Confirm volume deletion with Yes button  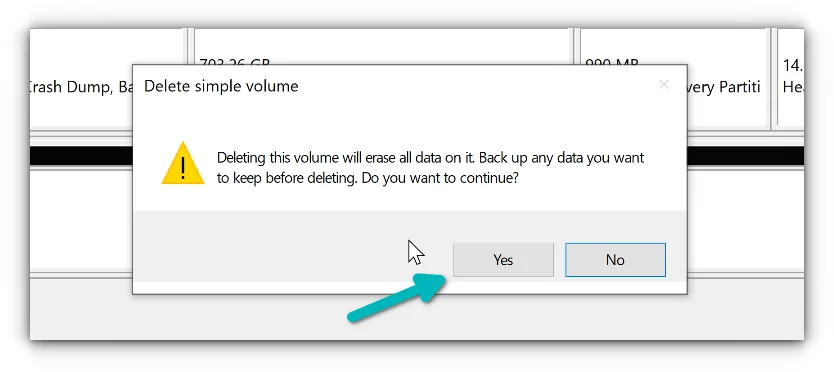[x=503, y=260]
